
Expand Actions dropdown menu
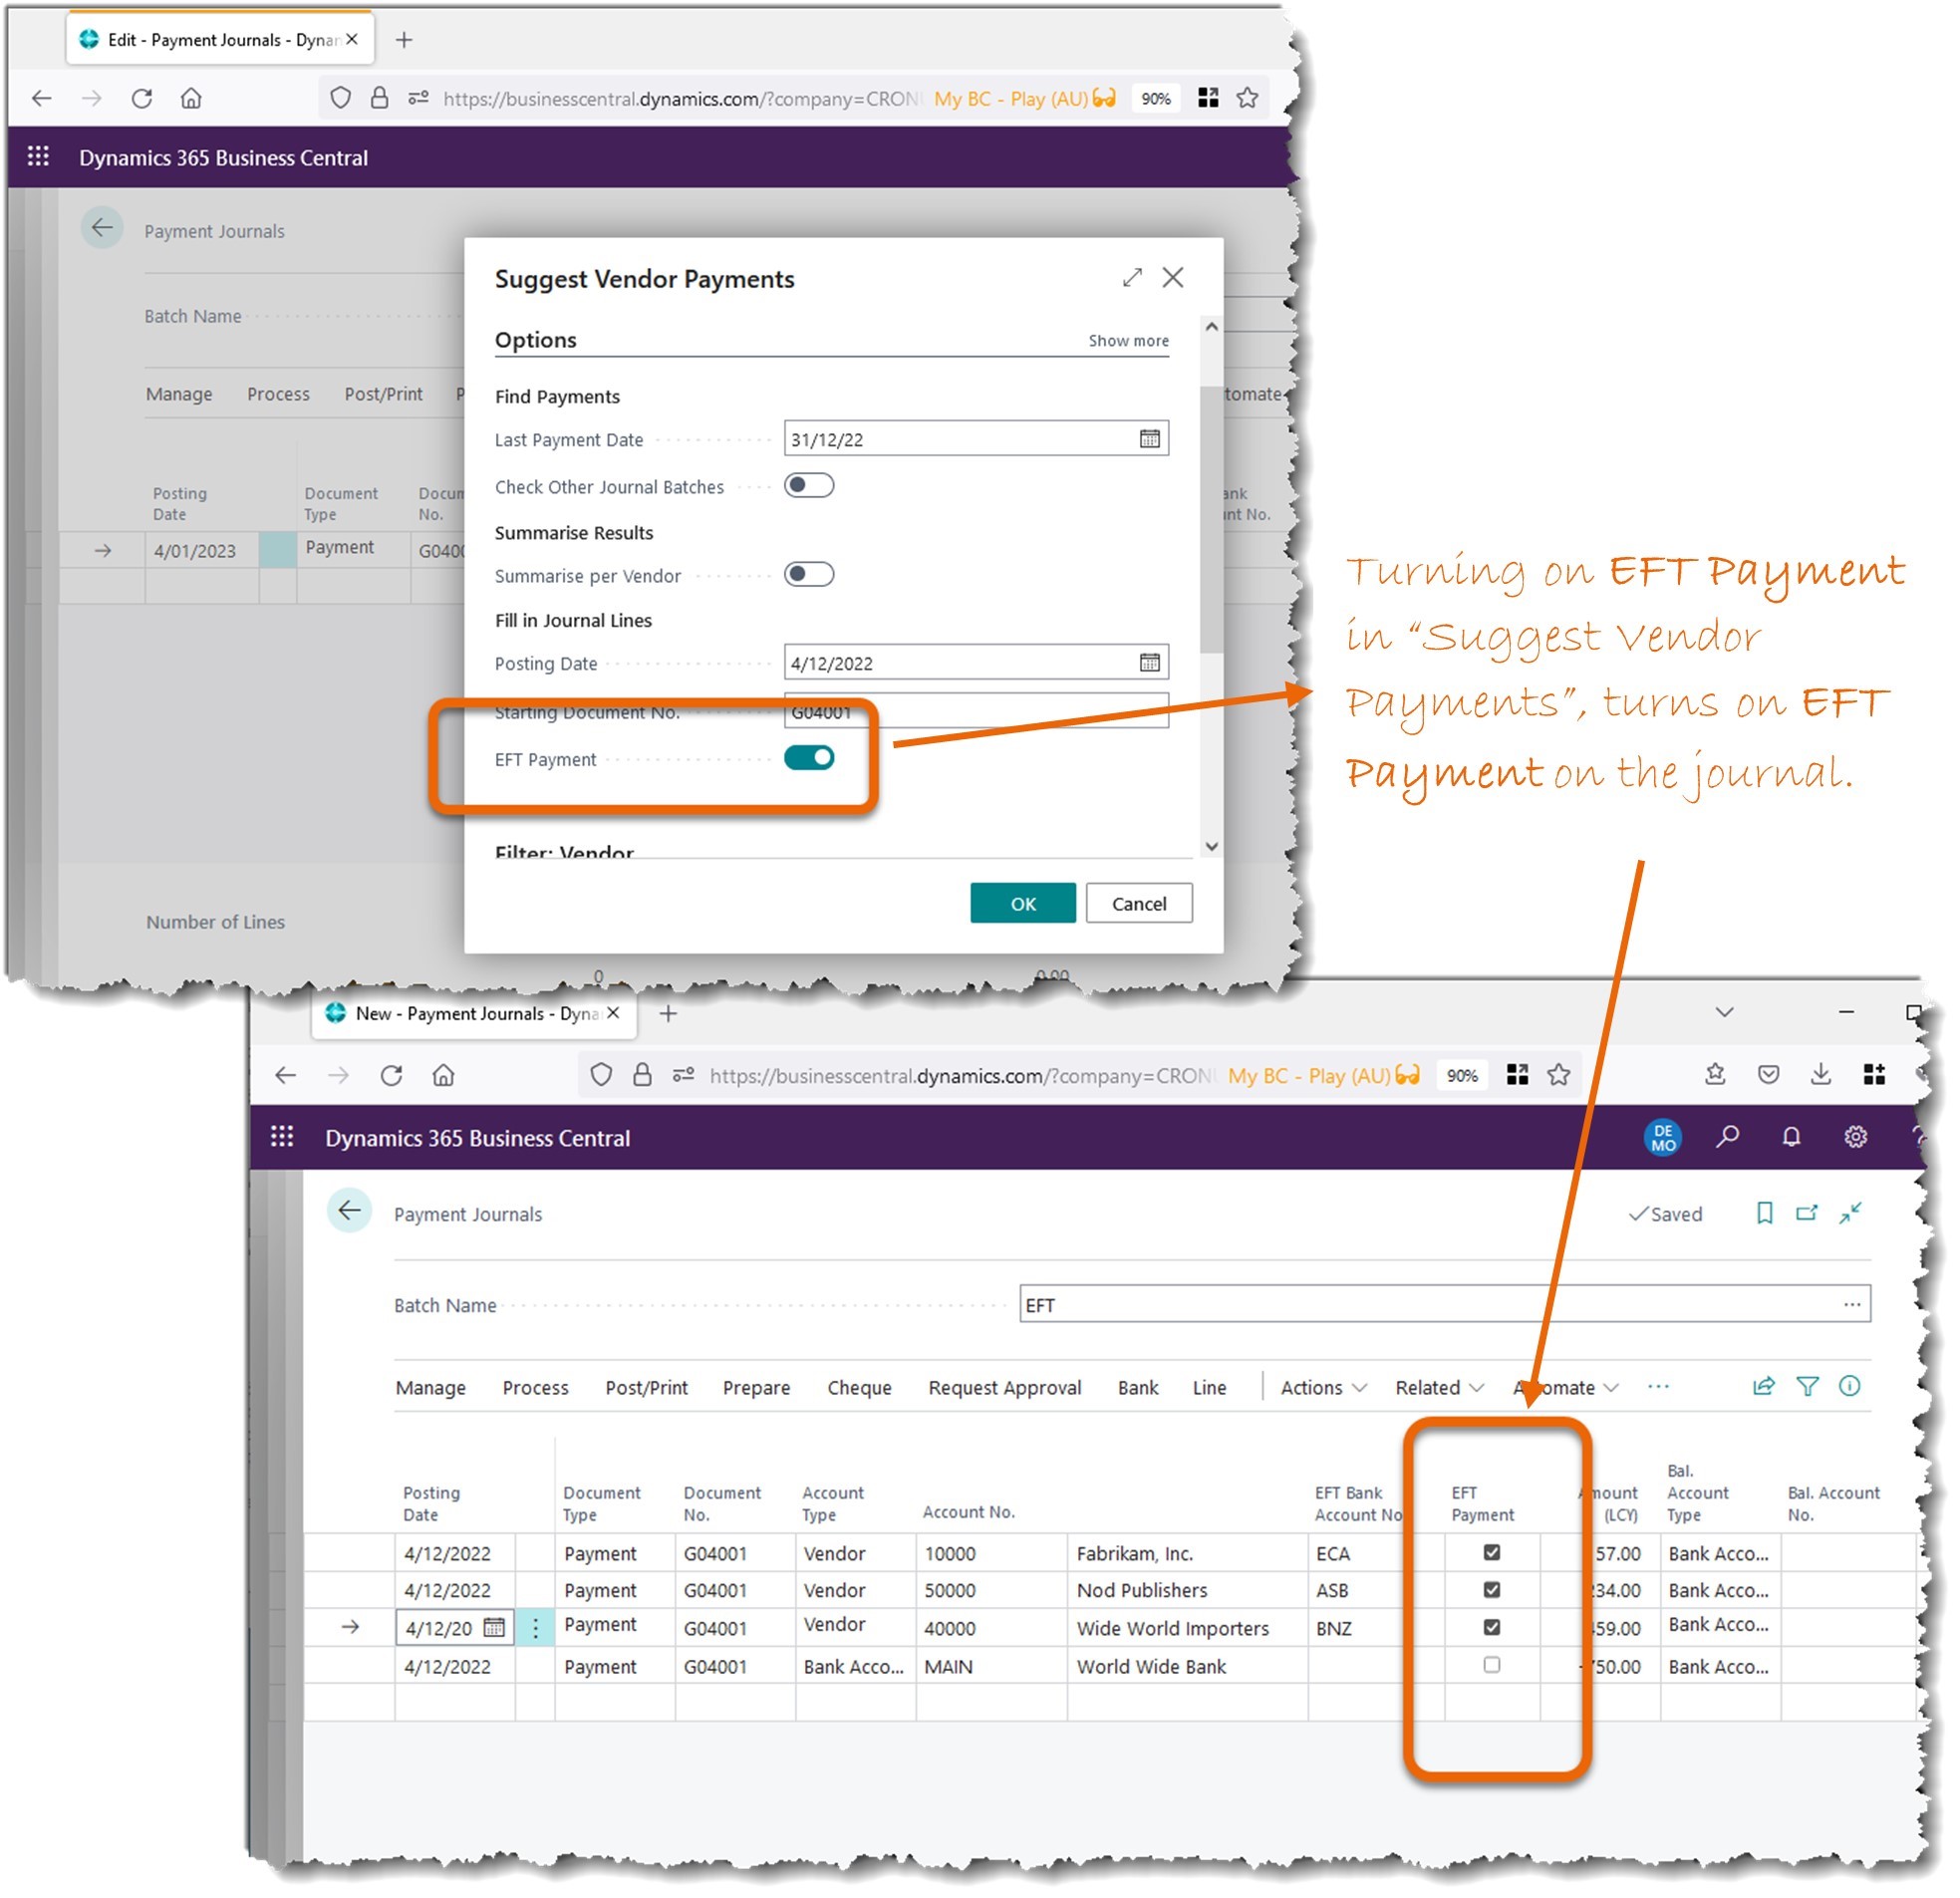coord(1323,1388)
